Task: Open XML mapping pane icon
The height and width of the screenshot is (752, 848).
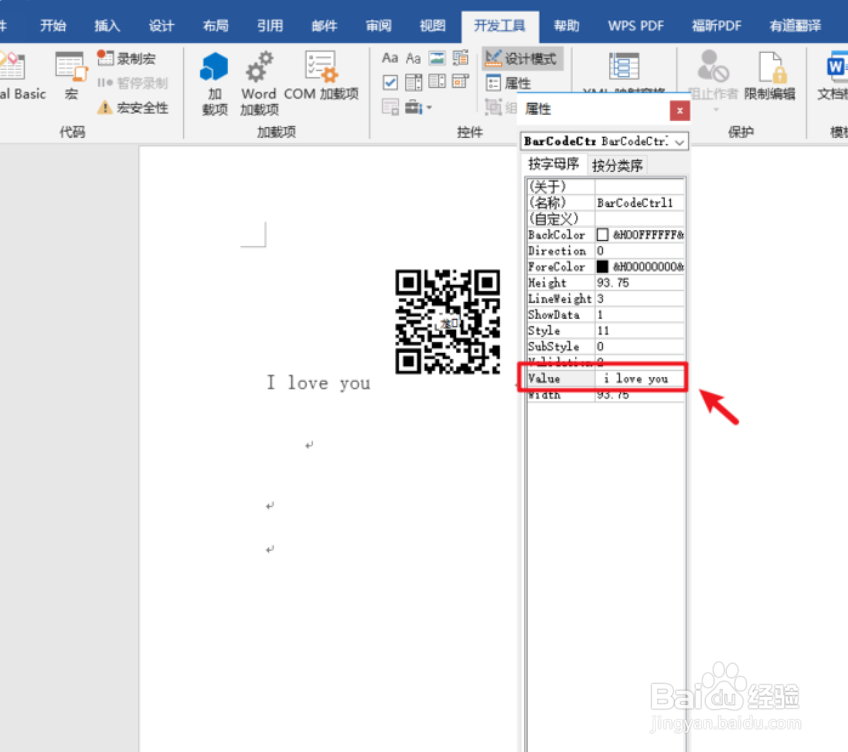Action: pos(624,67)
